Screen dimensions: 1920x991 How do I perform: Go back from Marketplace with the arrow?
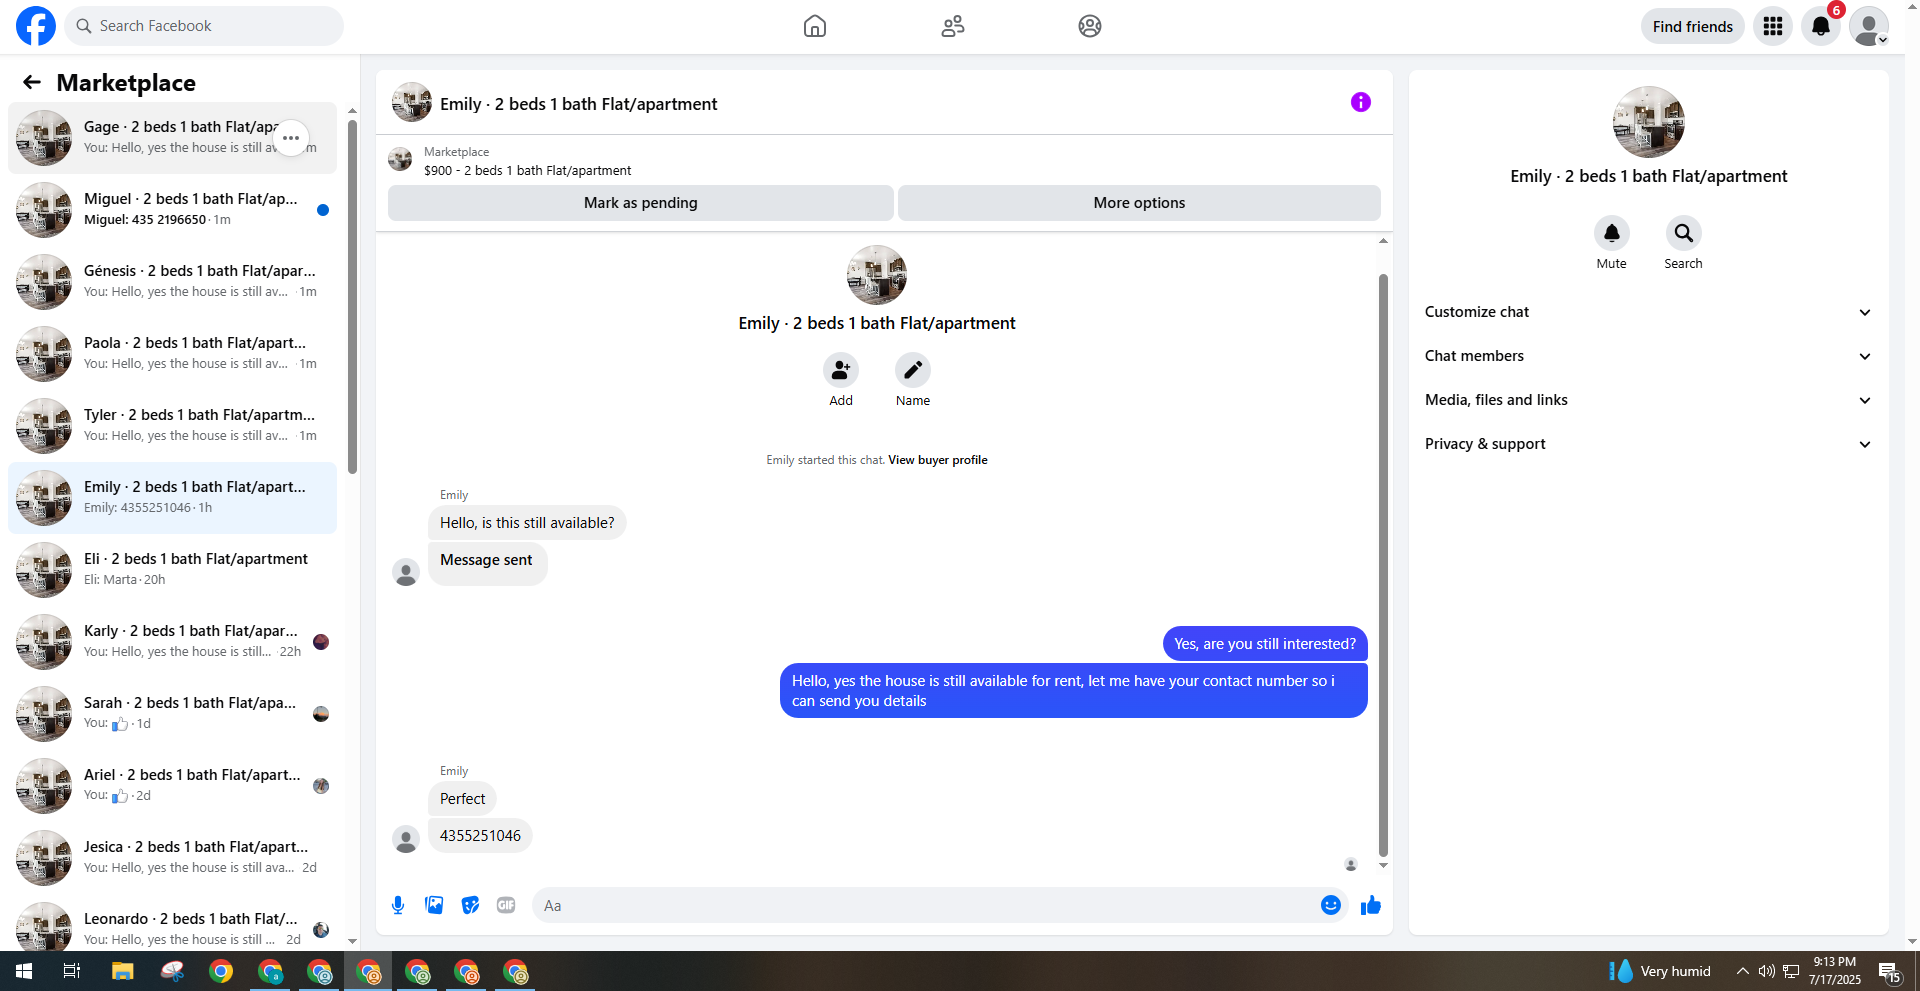click(32, 82)
